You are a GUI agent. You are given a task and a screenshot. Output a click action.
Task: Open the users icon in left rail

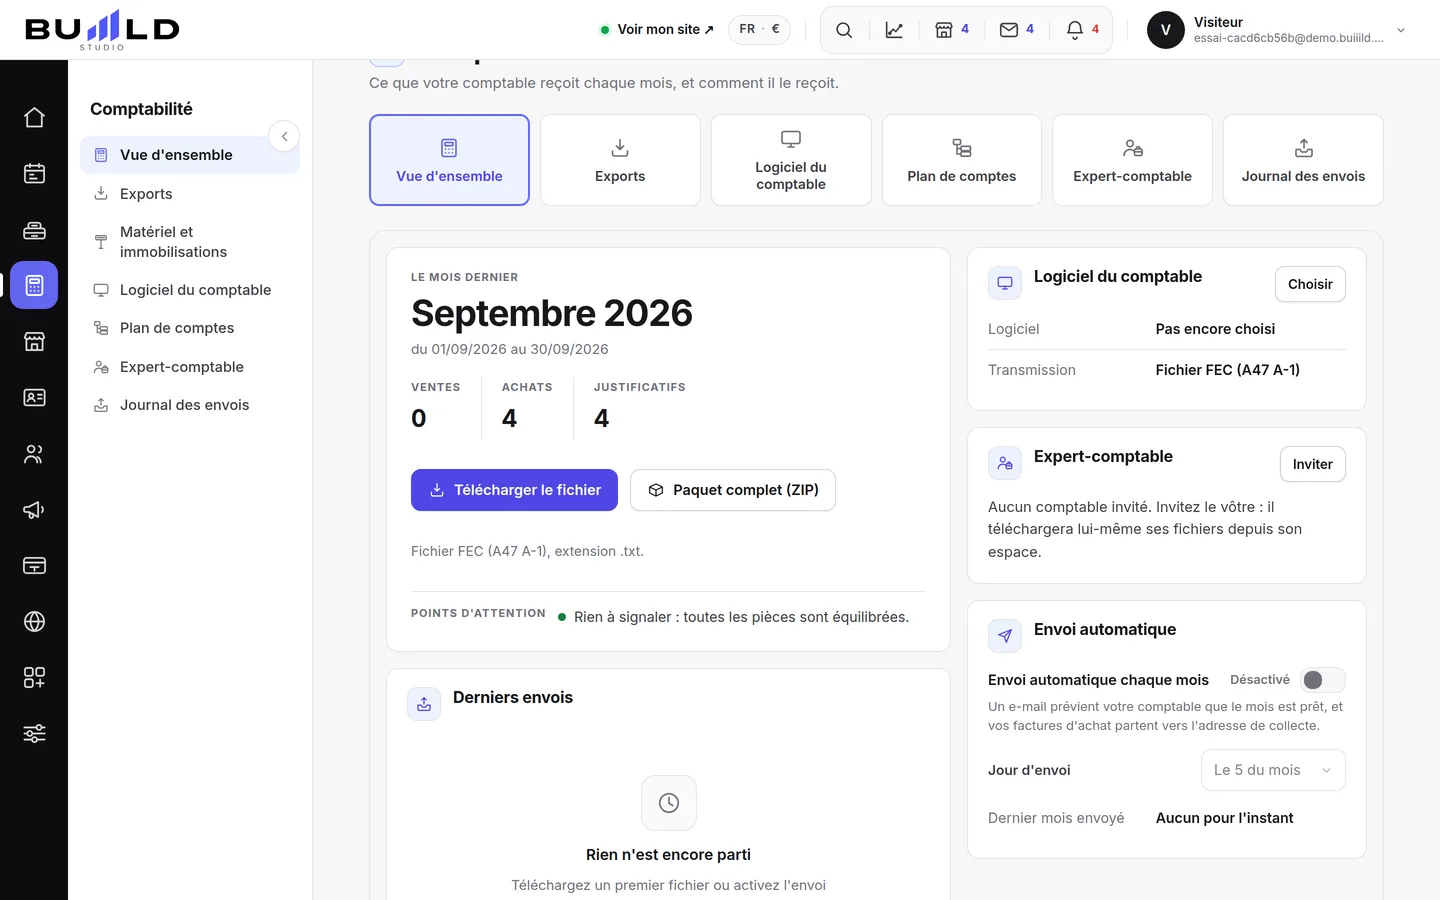[x=34, y=454]
